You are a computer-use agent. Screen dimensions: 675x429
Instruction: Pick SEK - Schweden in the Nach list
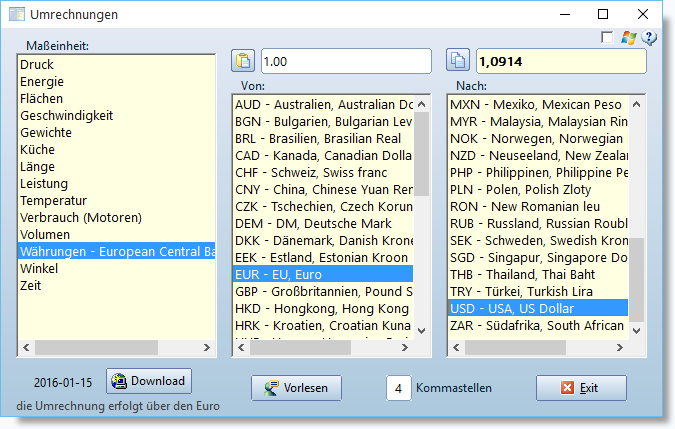tap(538, 241)
